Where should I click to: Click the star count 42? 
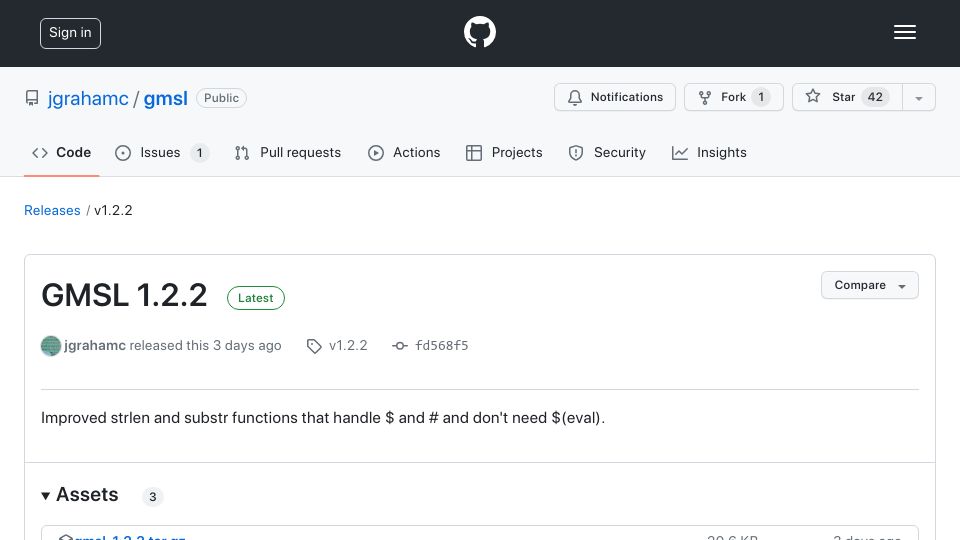pos(875,97)
